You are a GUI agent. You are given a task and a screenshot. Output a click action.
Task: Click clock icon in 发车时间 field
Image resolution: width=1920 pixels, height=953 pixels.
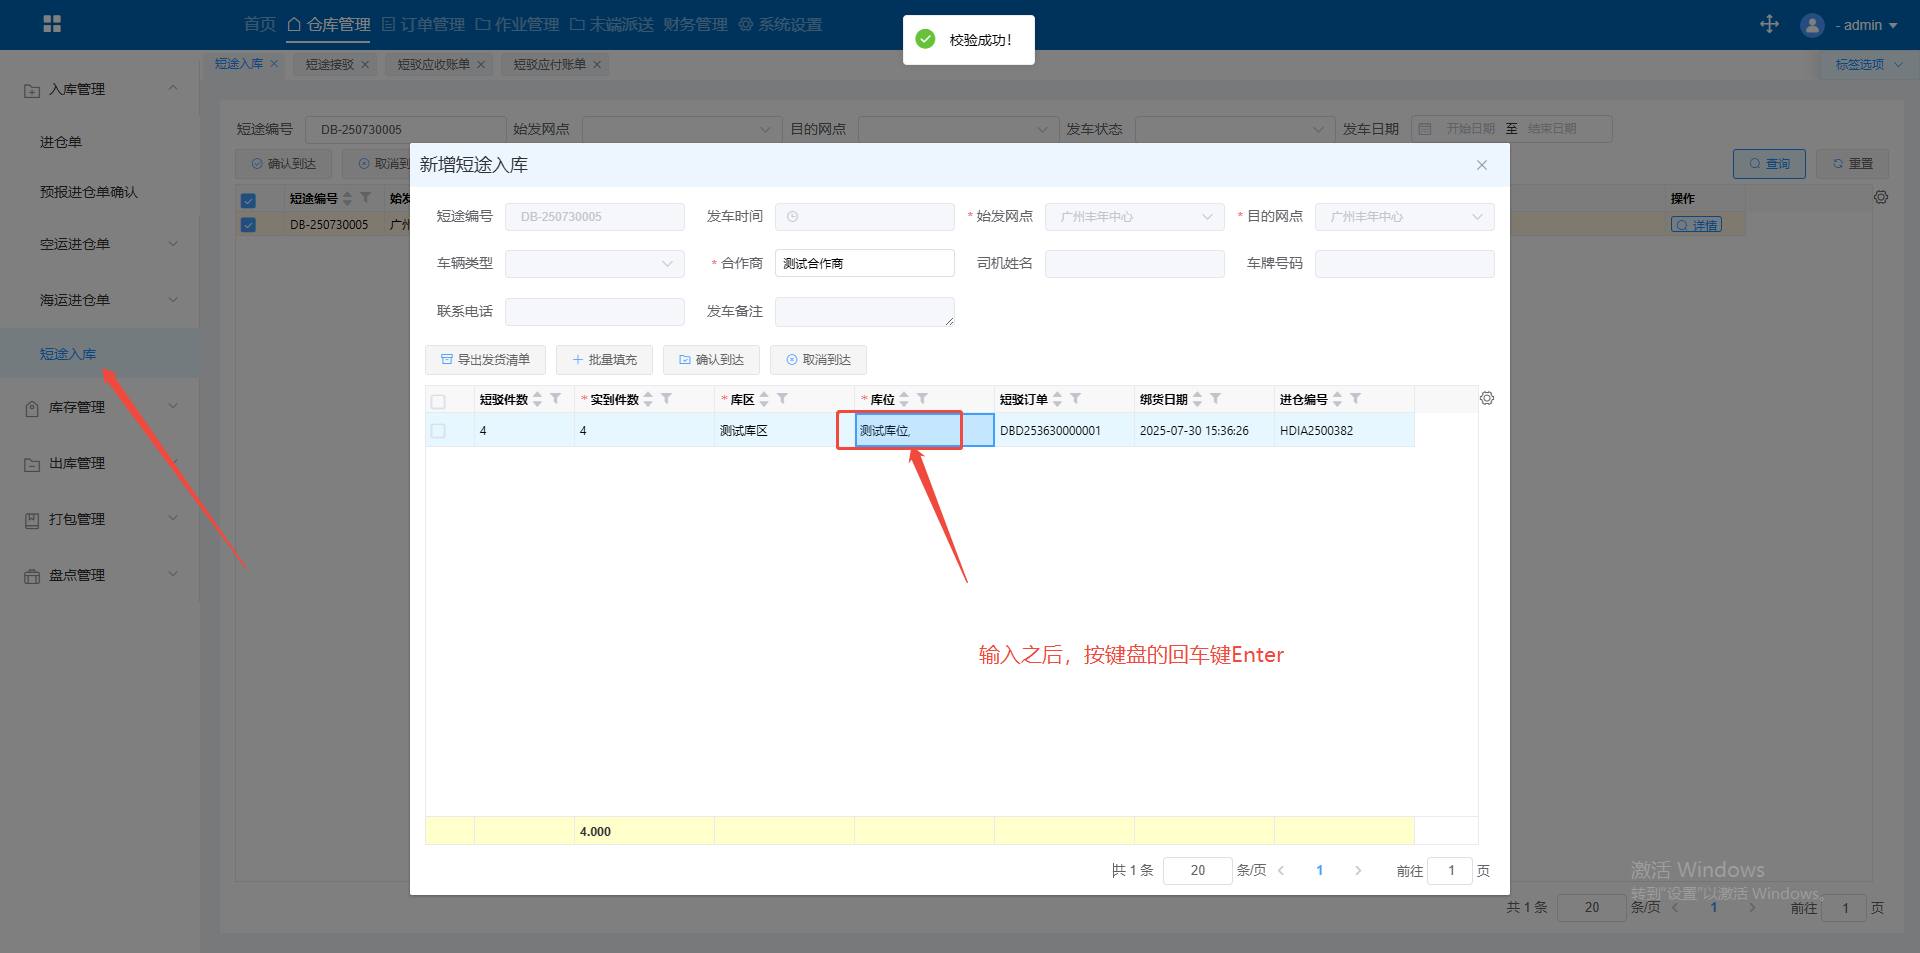pos(793,217)
